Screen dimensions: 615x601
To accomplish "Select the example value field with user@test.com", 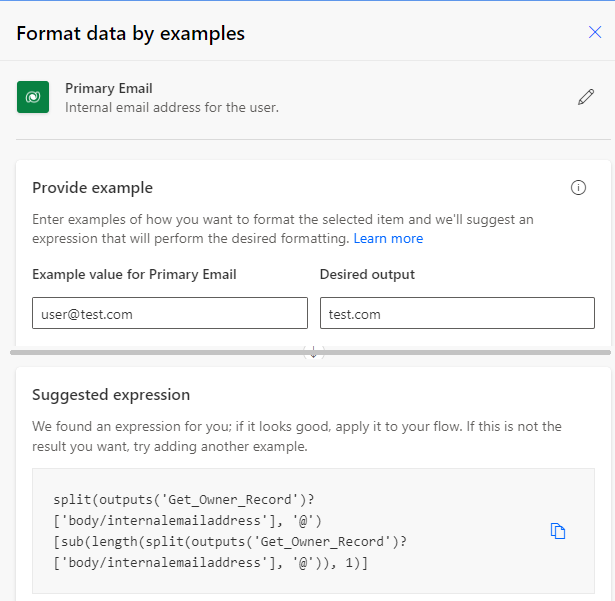I will pos(170,313).
